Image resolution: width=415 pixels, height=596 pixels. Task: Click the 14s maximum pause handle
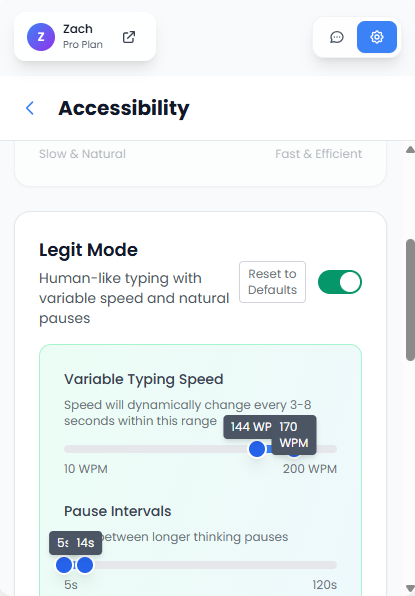pyautogui.click(x=85, y=565)
